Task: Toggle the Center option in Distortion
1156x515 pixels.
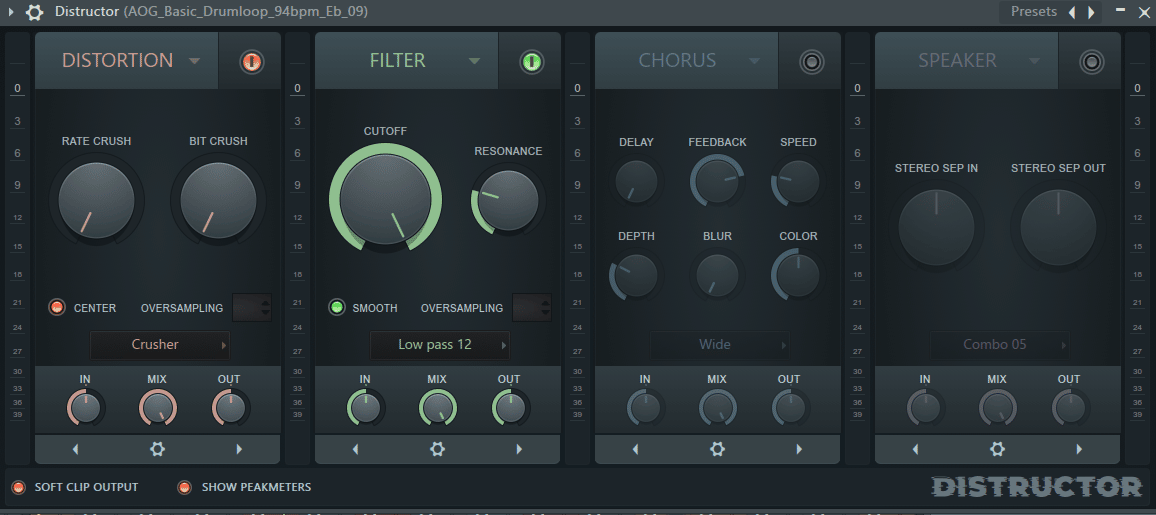Action: pos(57,308)
